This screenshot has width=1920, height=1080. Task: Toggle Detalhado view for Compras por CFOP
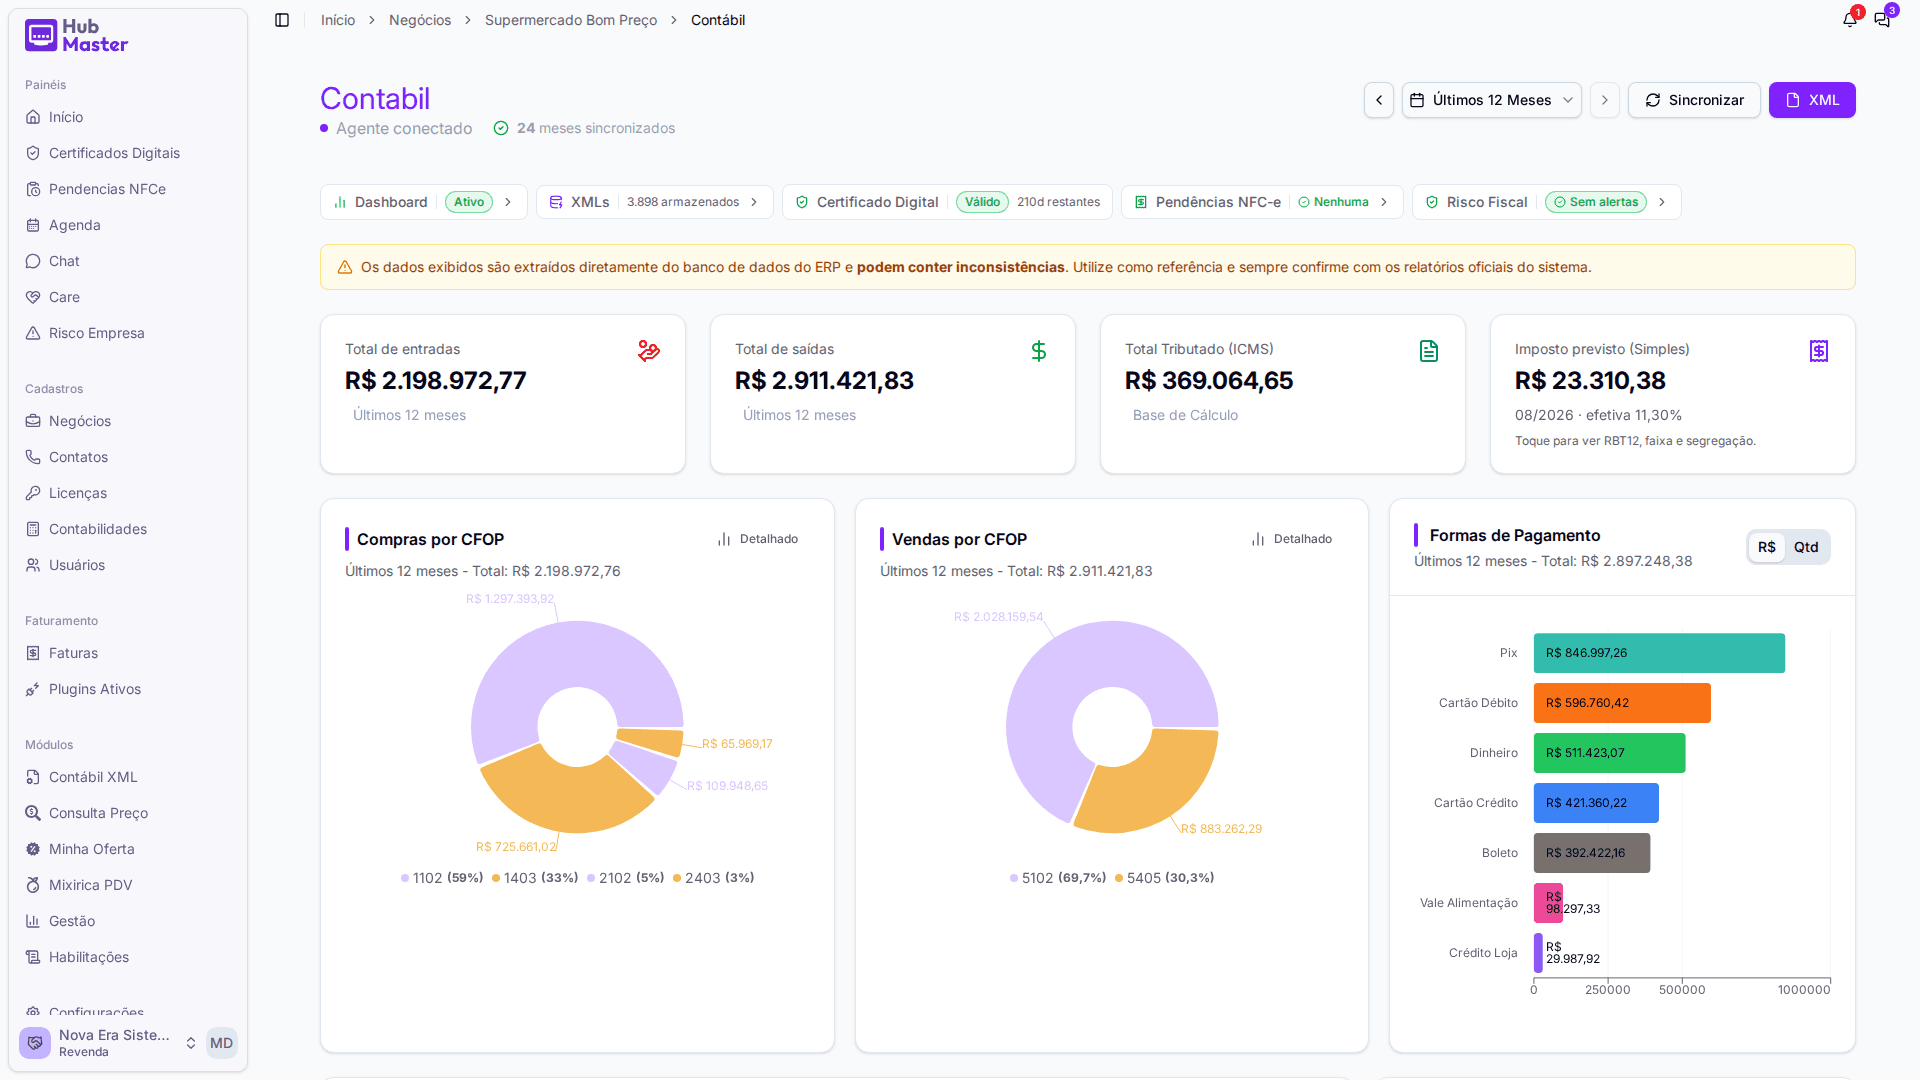(x=758, y=539)
